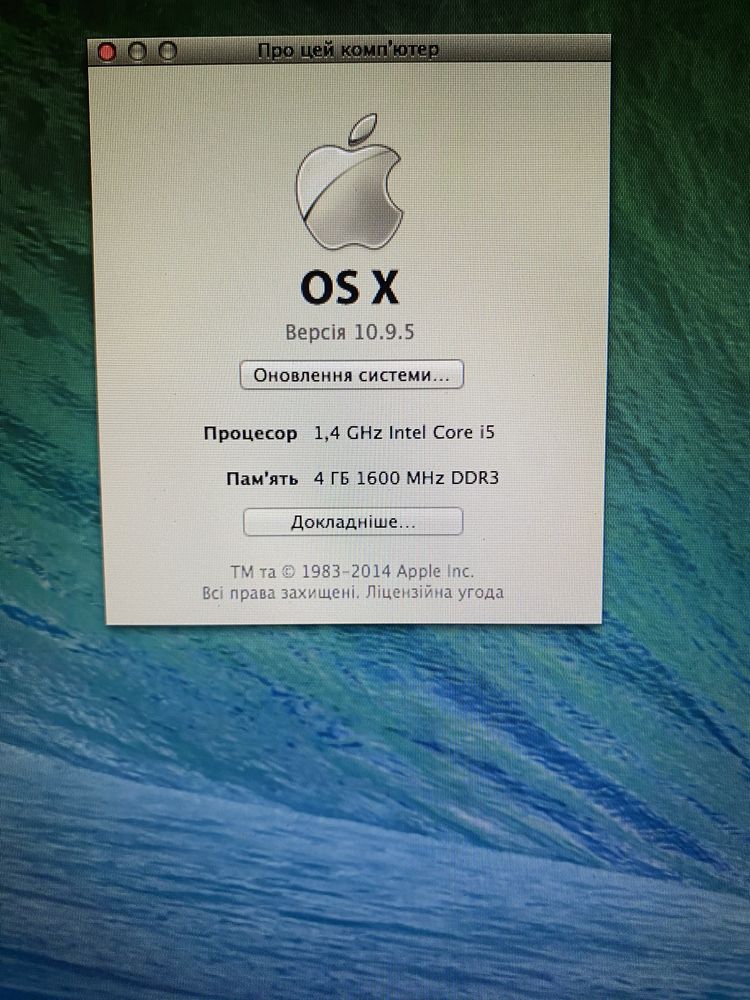This screenshot has width=750, height=1000.
Task: Click the Оновлення системи… button
Action: pos(351,374)
